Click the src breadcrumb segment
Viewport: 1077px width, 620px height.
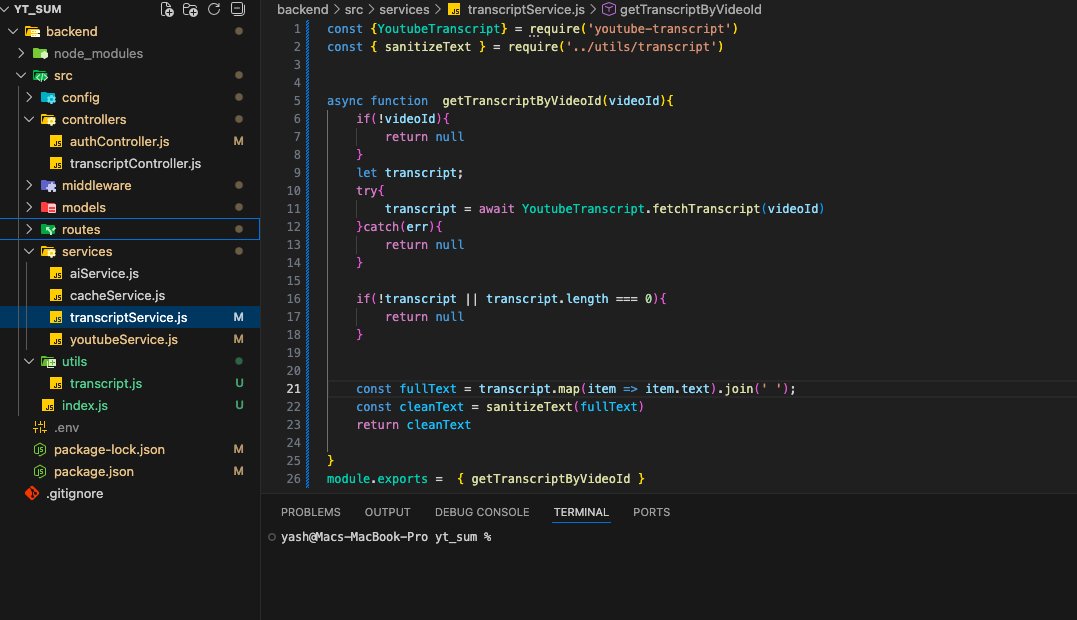click(354, 10)
